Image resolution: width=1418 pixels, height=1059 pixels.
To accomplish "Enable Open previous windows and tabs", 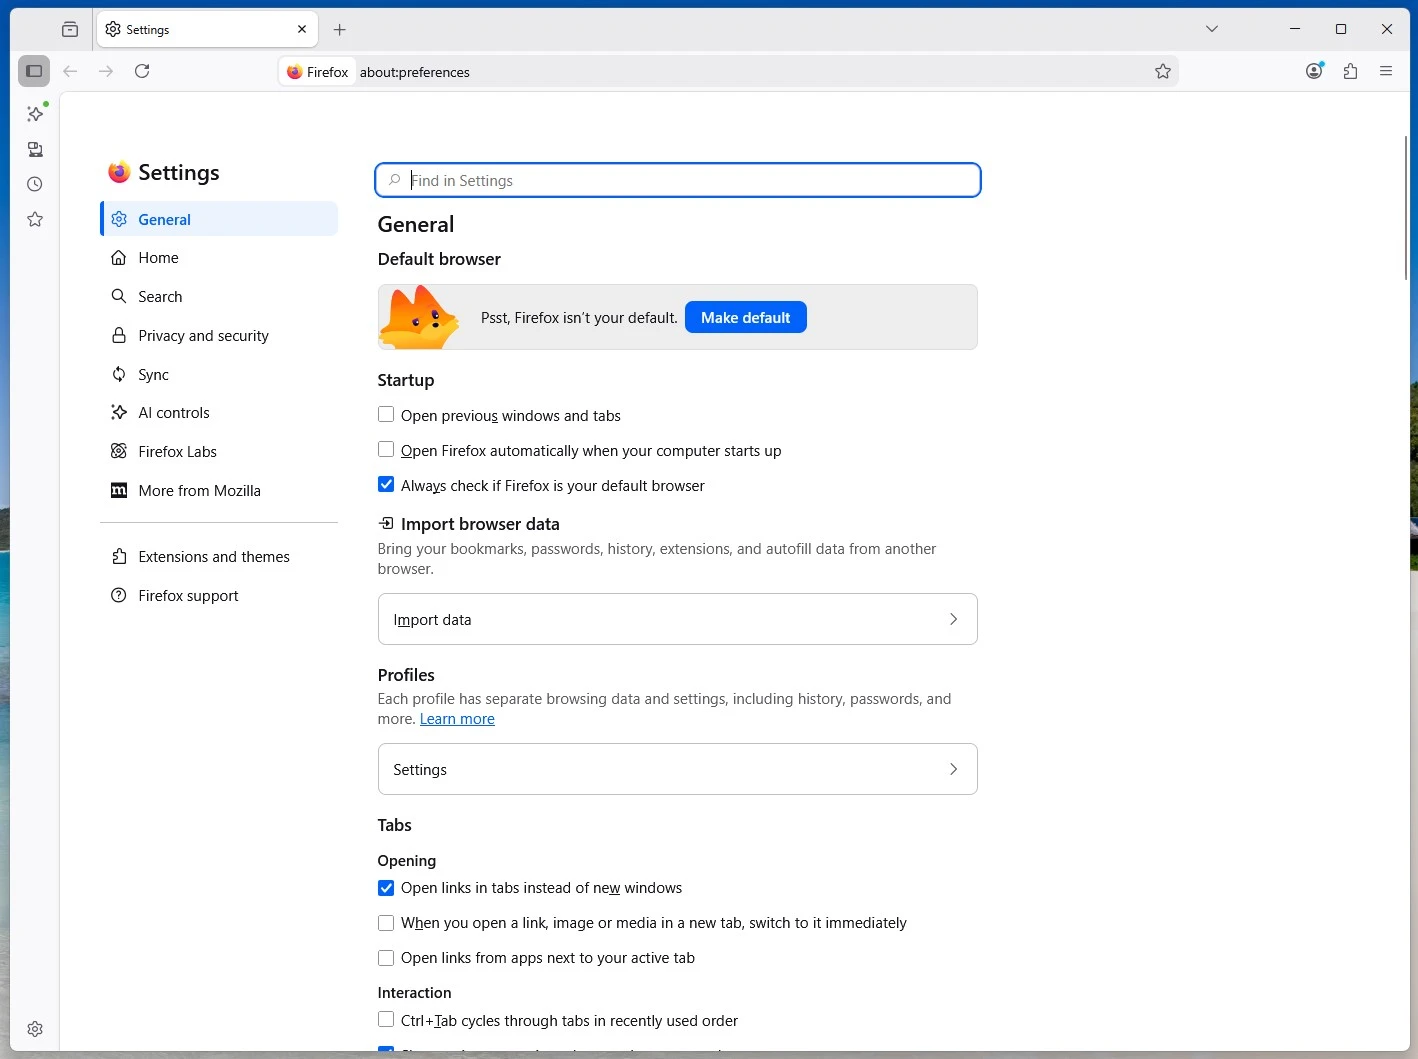I will (386, 414).
